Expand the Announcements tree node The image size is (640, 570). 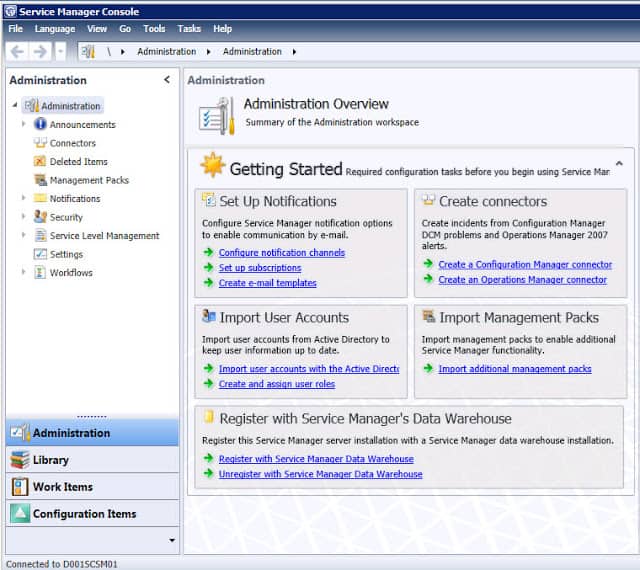coord(23,124)
